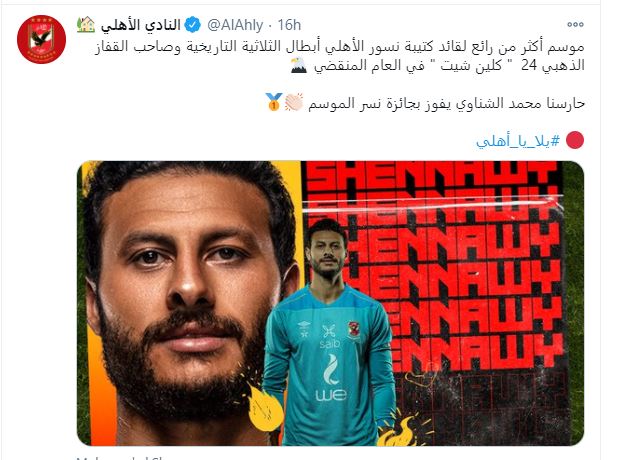619x460 pixels.
Task: Click the red circle emoji beside the hashtag
Action: click(574, 141)
